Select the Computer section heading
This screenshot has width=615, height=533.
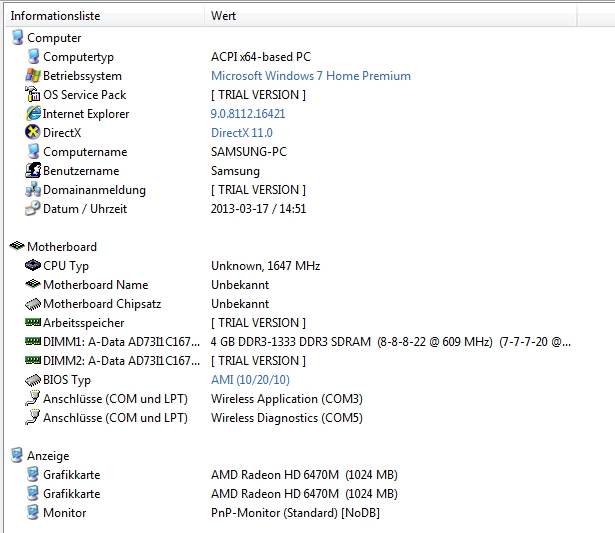click(x=54, y=38)
